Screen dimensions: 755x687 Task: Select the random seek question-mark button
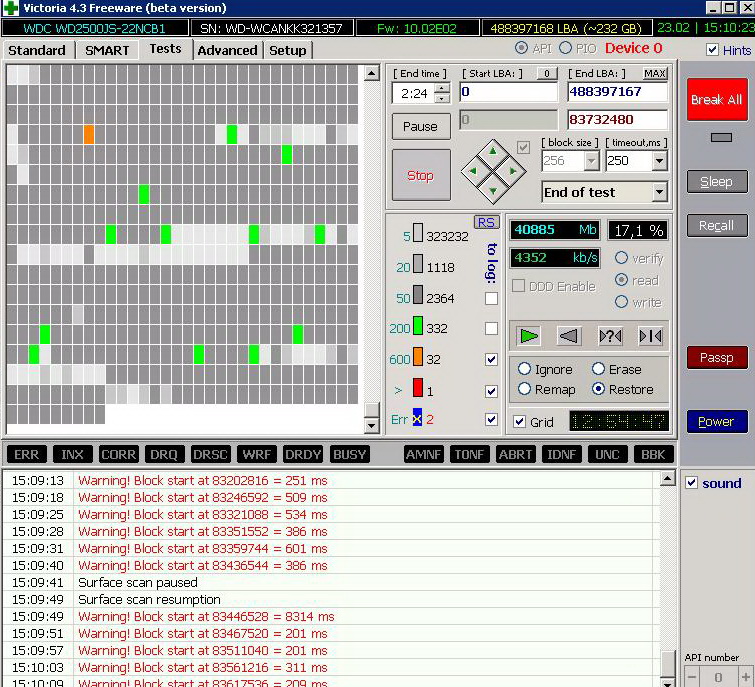610,336
